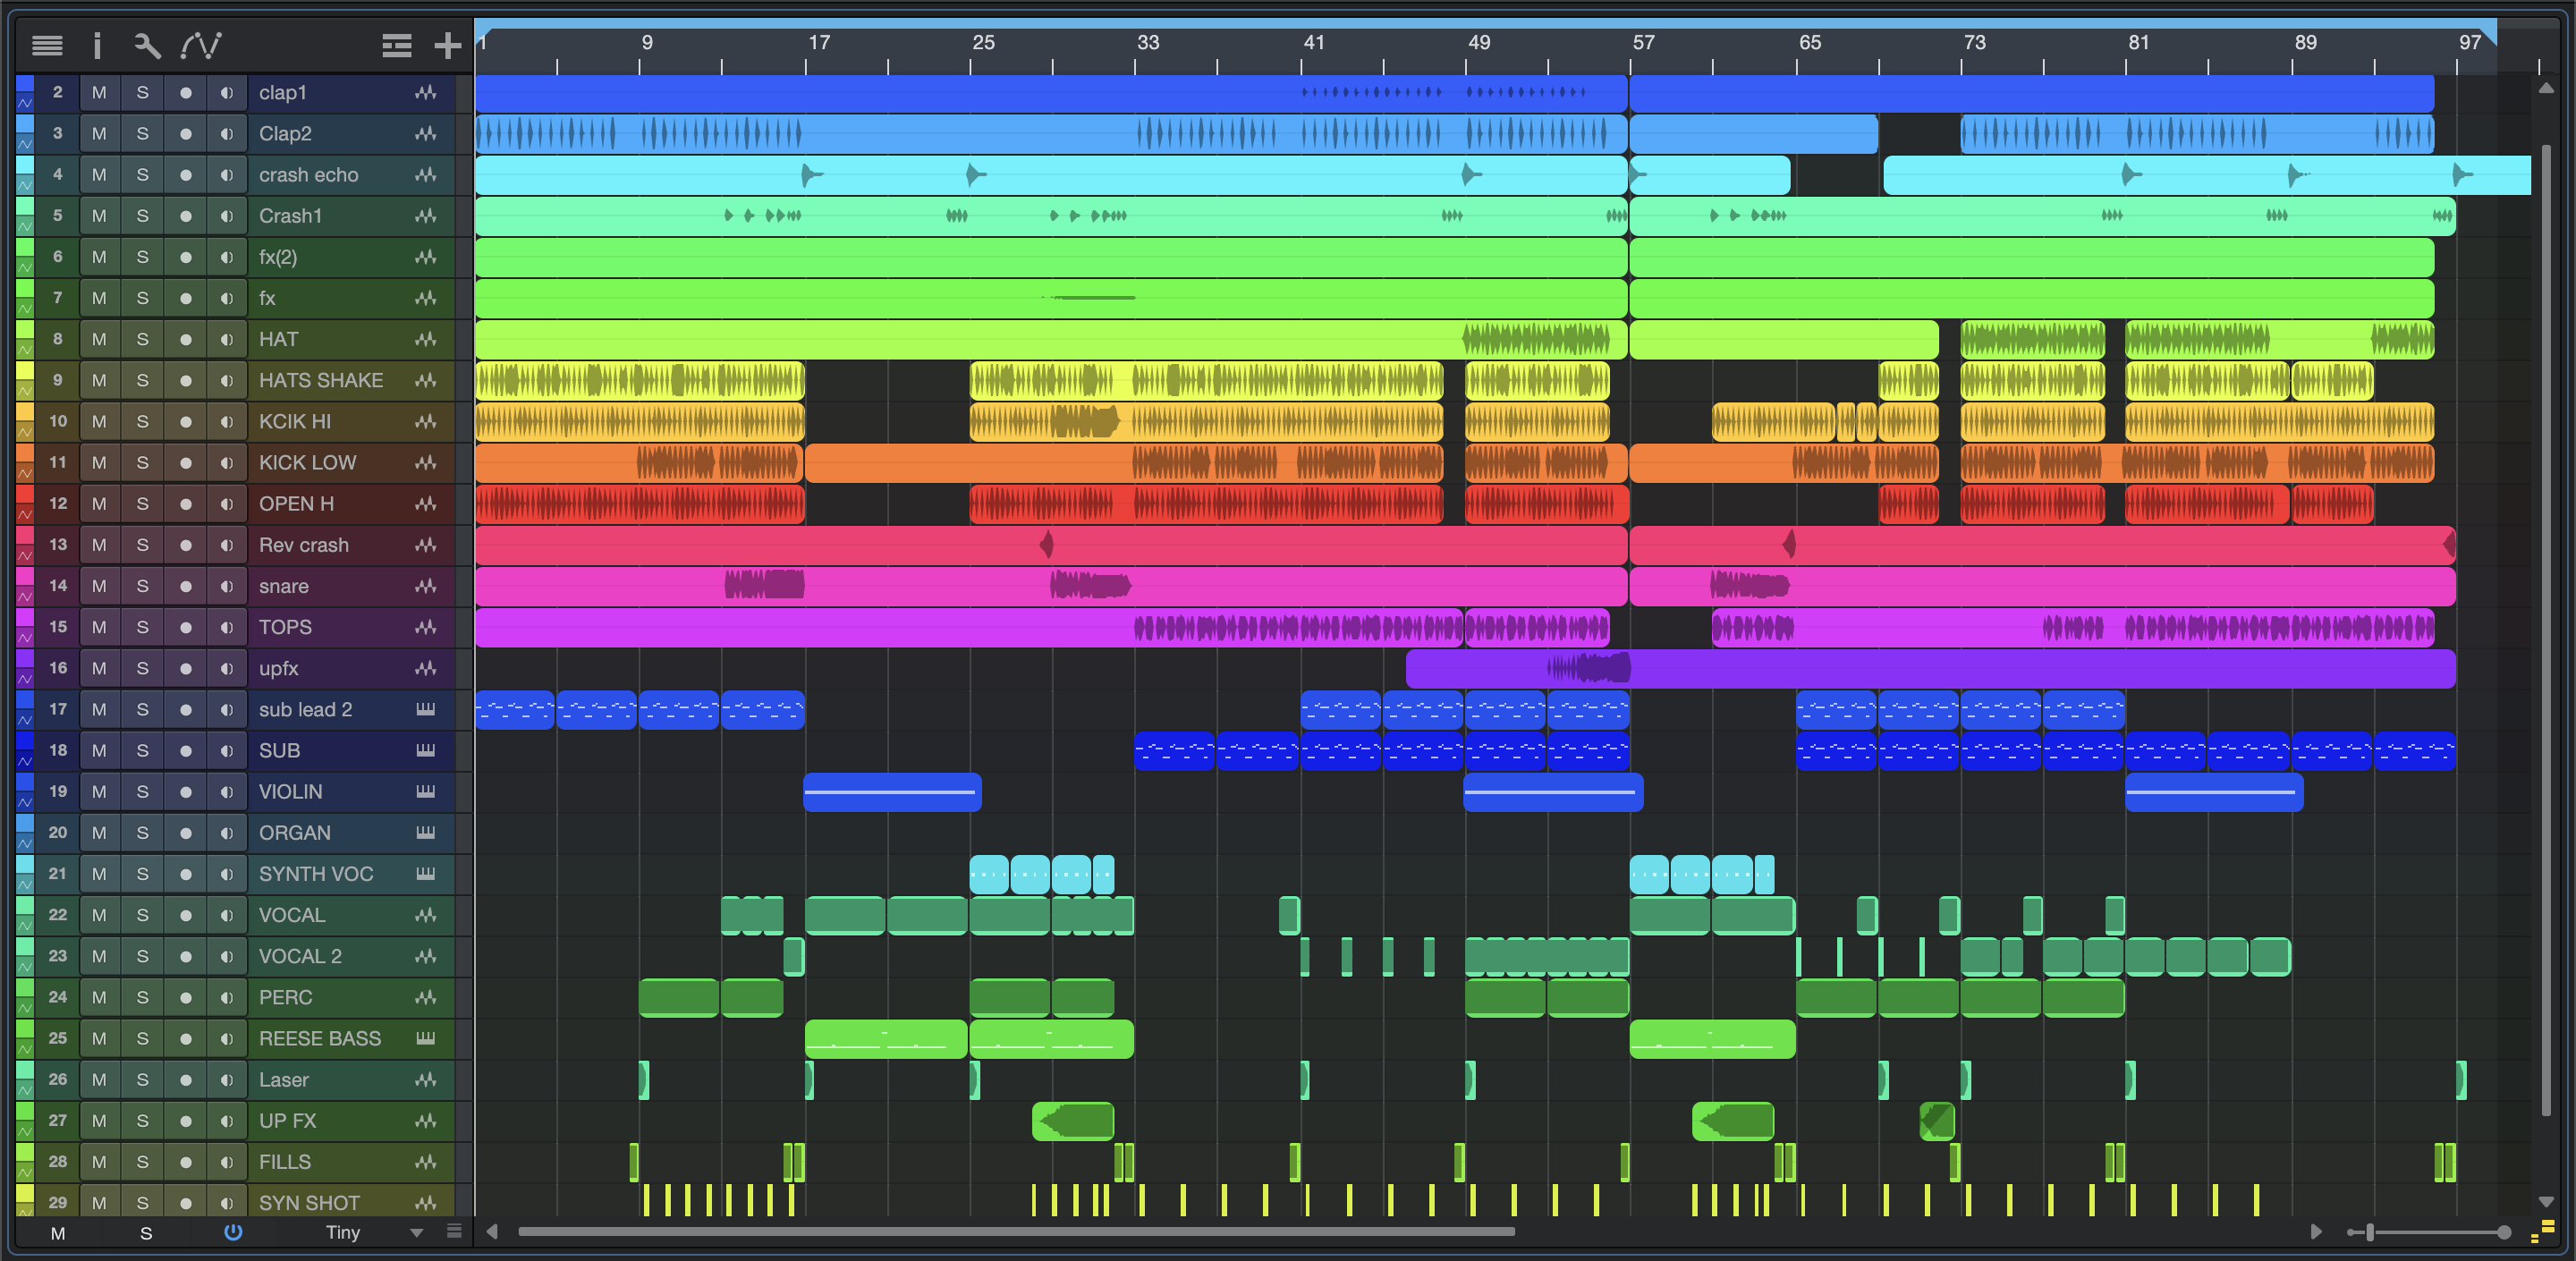This screenshot has width=2576, height=1261.
Task: Click the track layout list icon
Action: (396, 45)
